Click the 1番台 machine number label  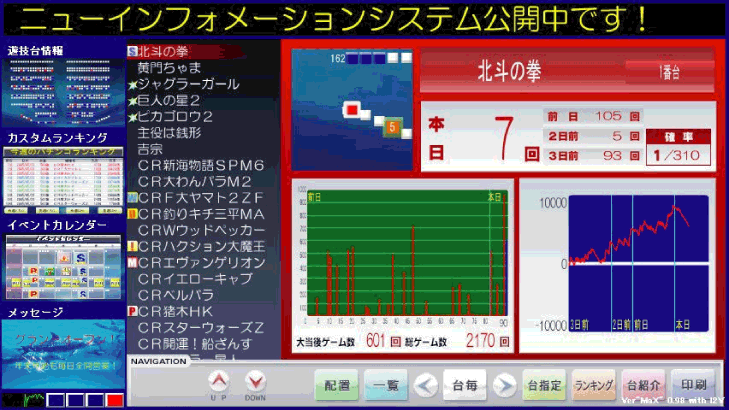669,72
